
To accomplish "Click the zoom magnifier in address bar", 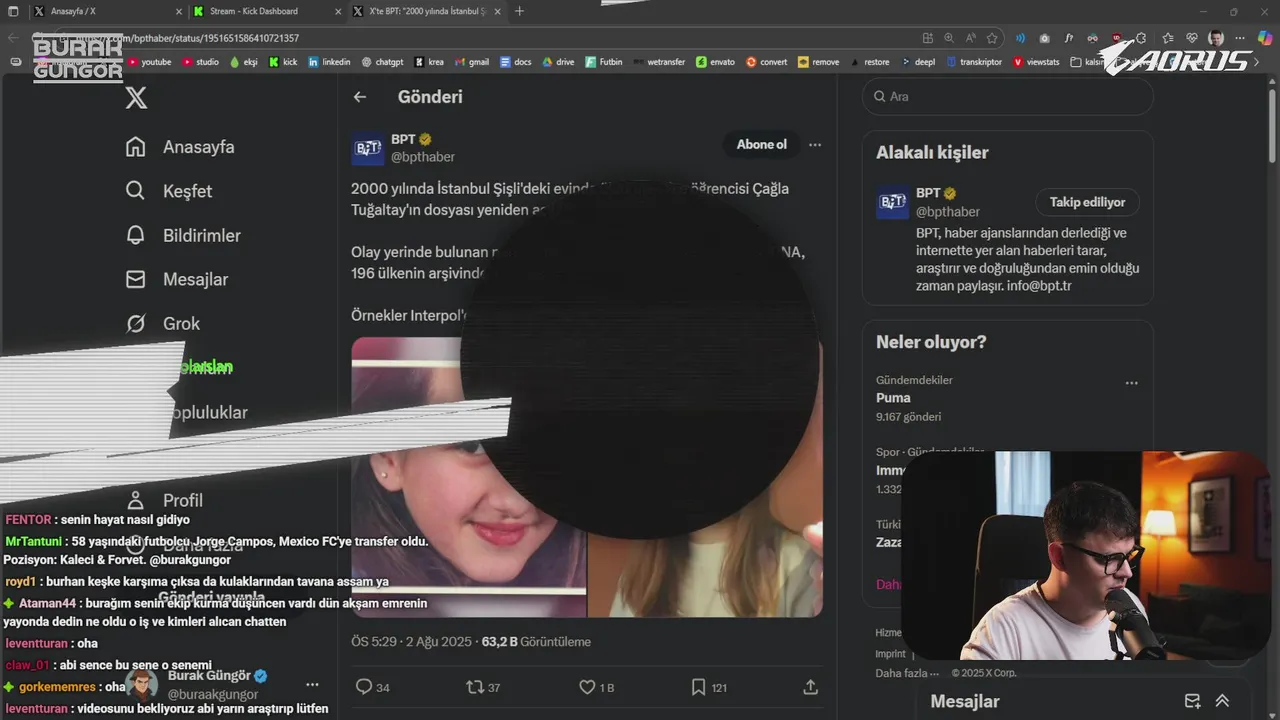I will (949, 38).
